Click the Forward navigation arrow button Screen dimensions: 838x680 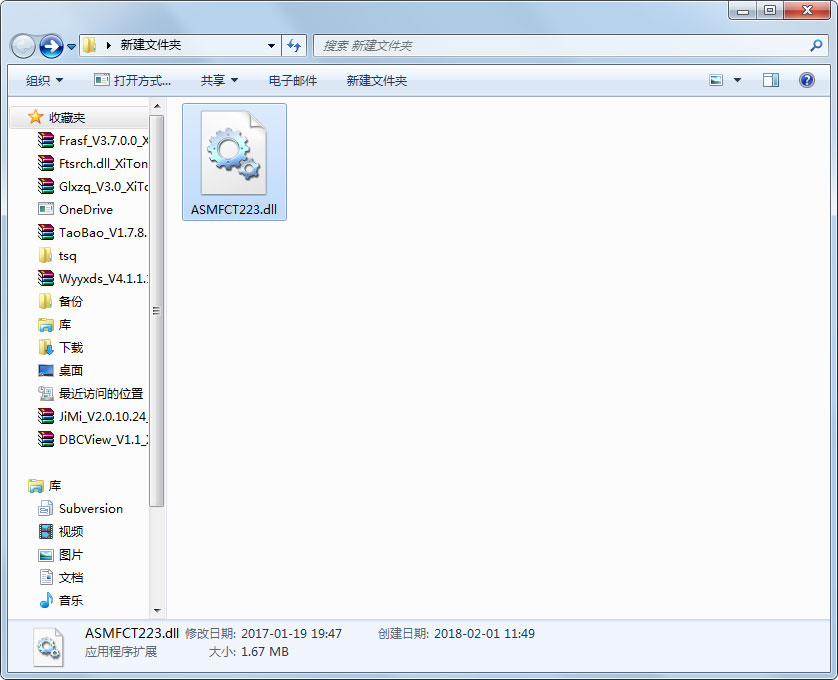(x=51, y=46)
